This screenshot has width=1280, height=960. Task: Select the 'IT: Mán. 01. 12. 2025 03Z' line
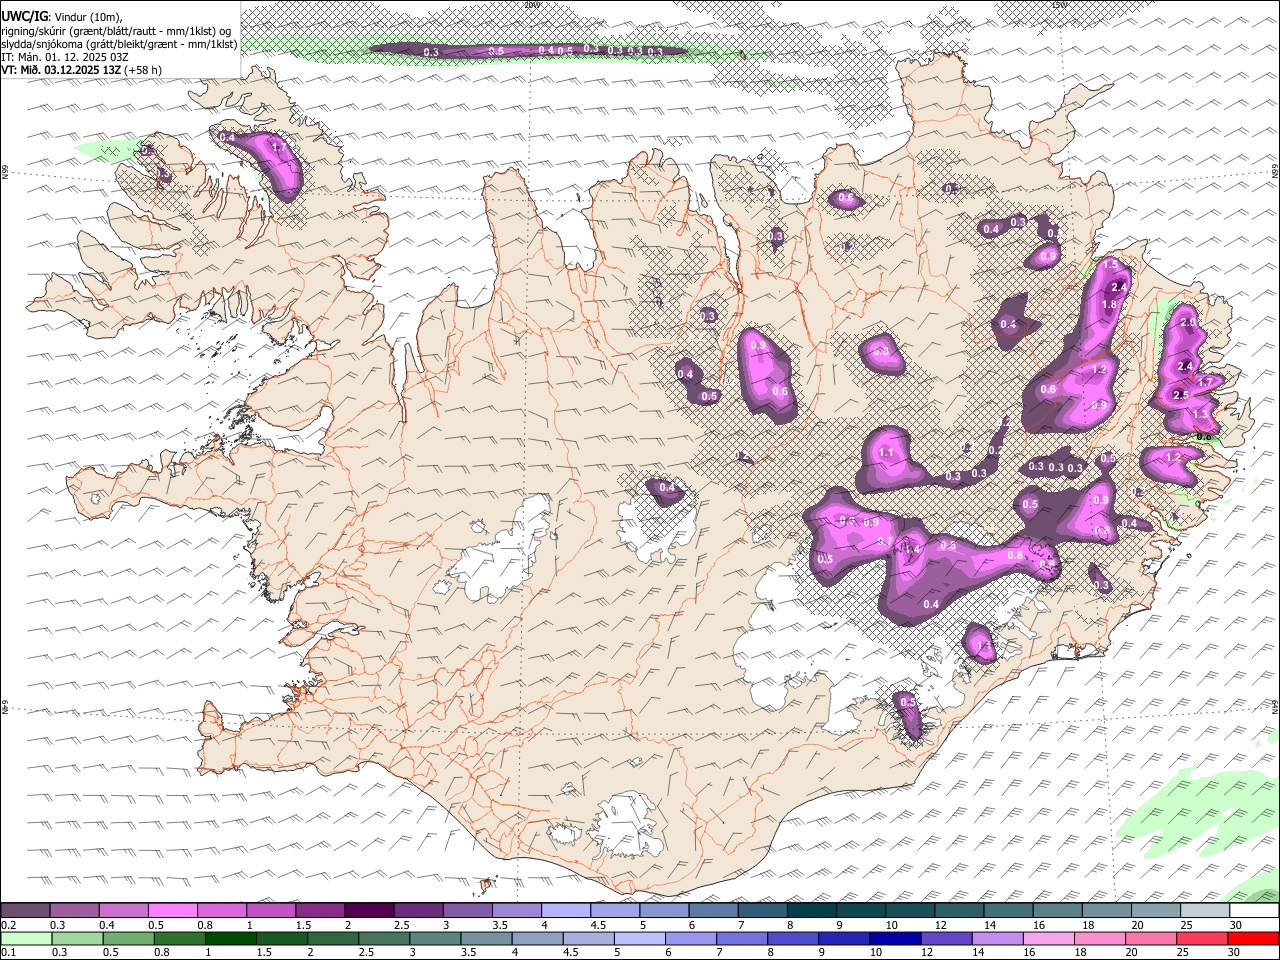point(65,57)
